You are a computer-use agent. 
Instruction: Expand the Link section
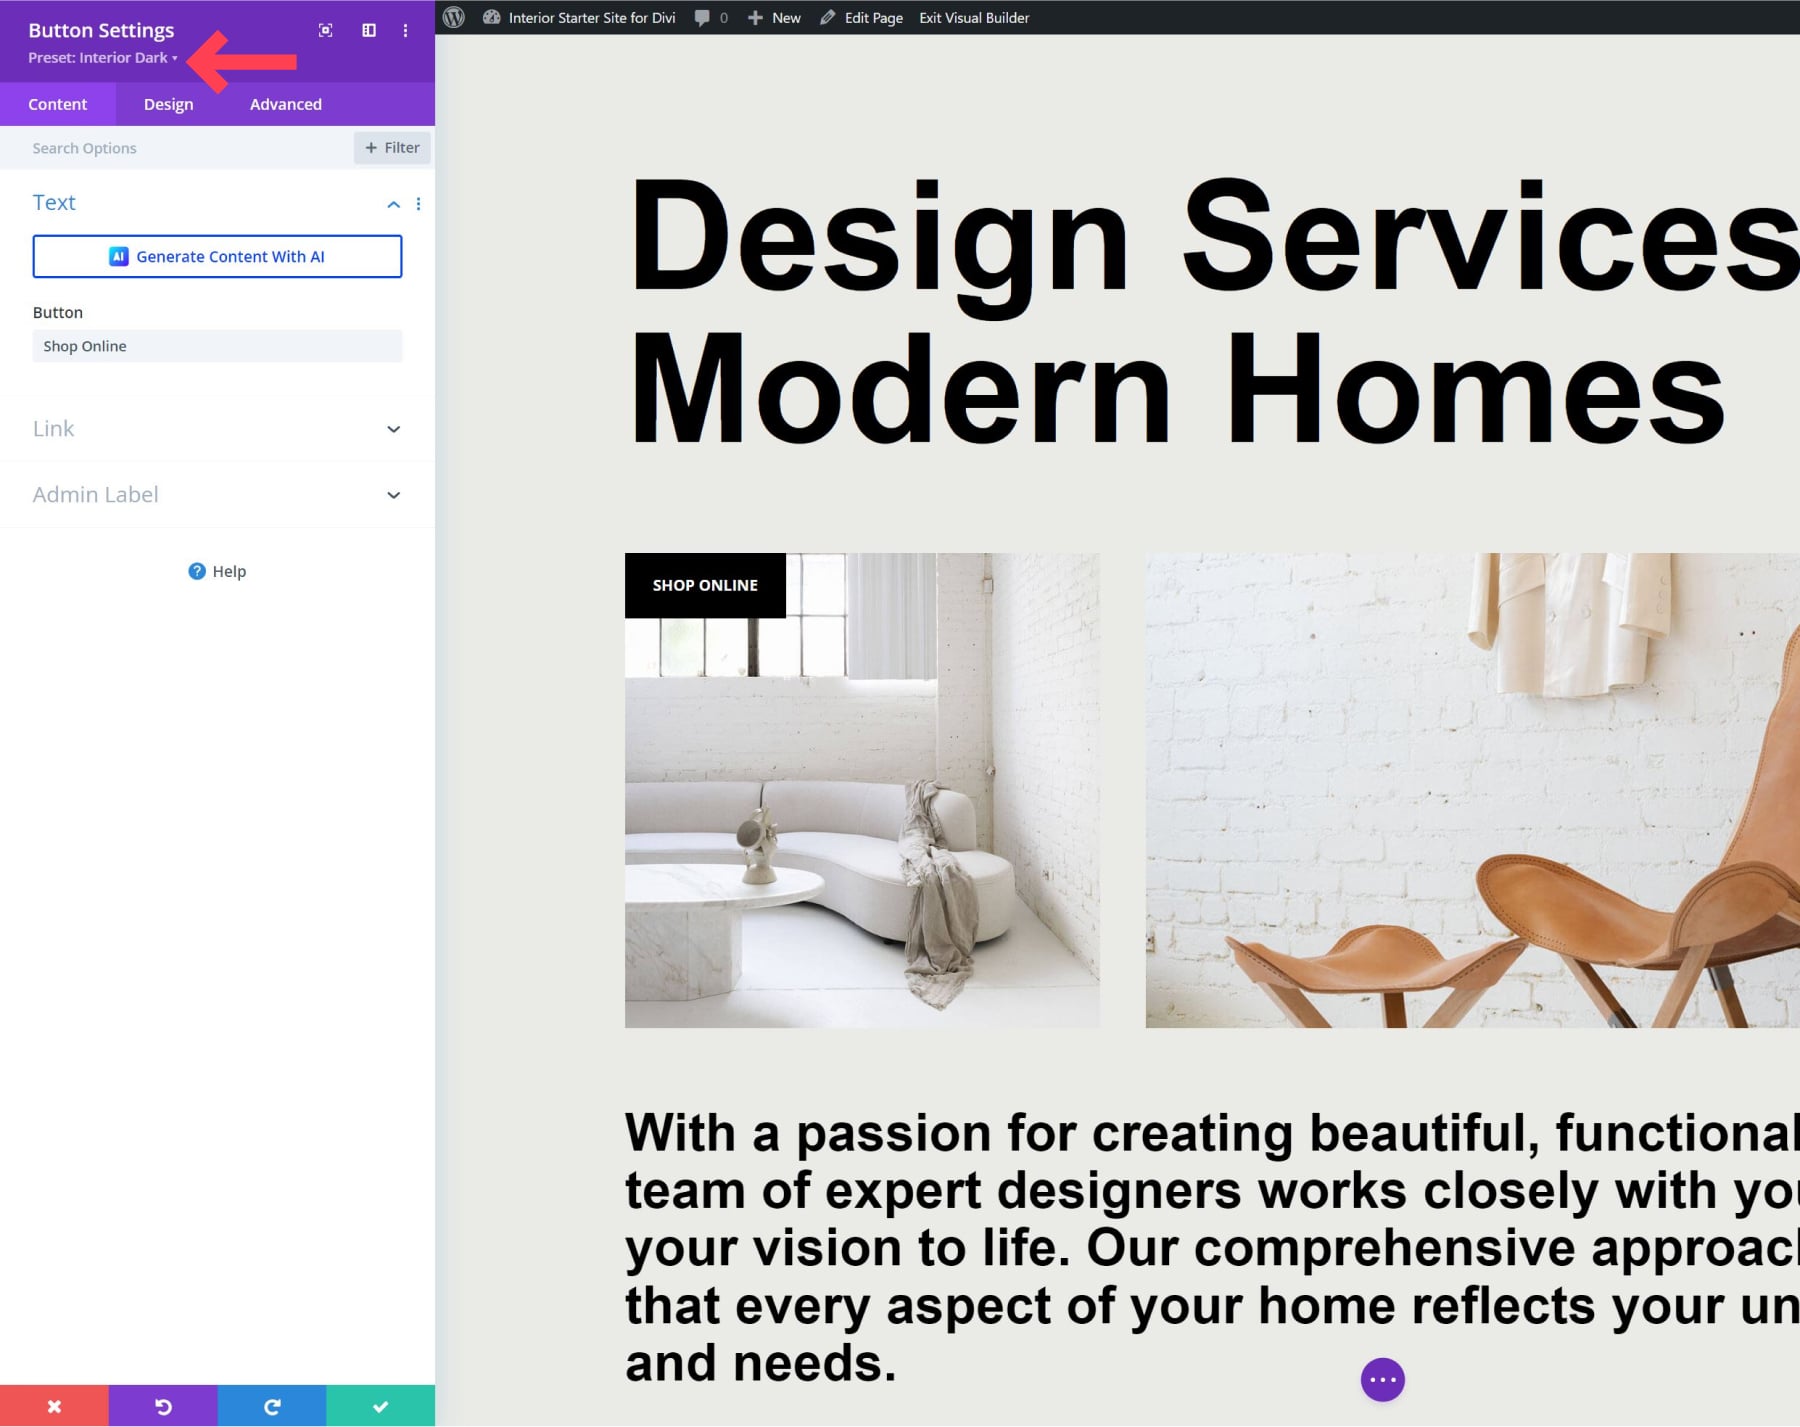[394, 429]
